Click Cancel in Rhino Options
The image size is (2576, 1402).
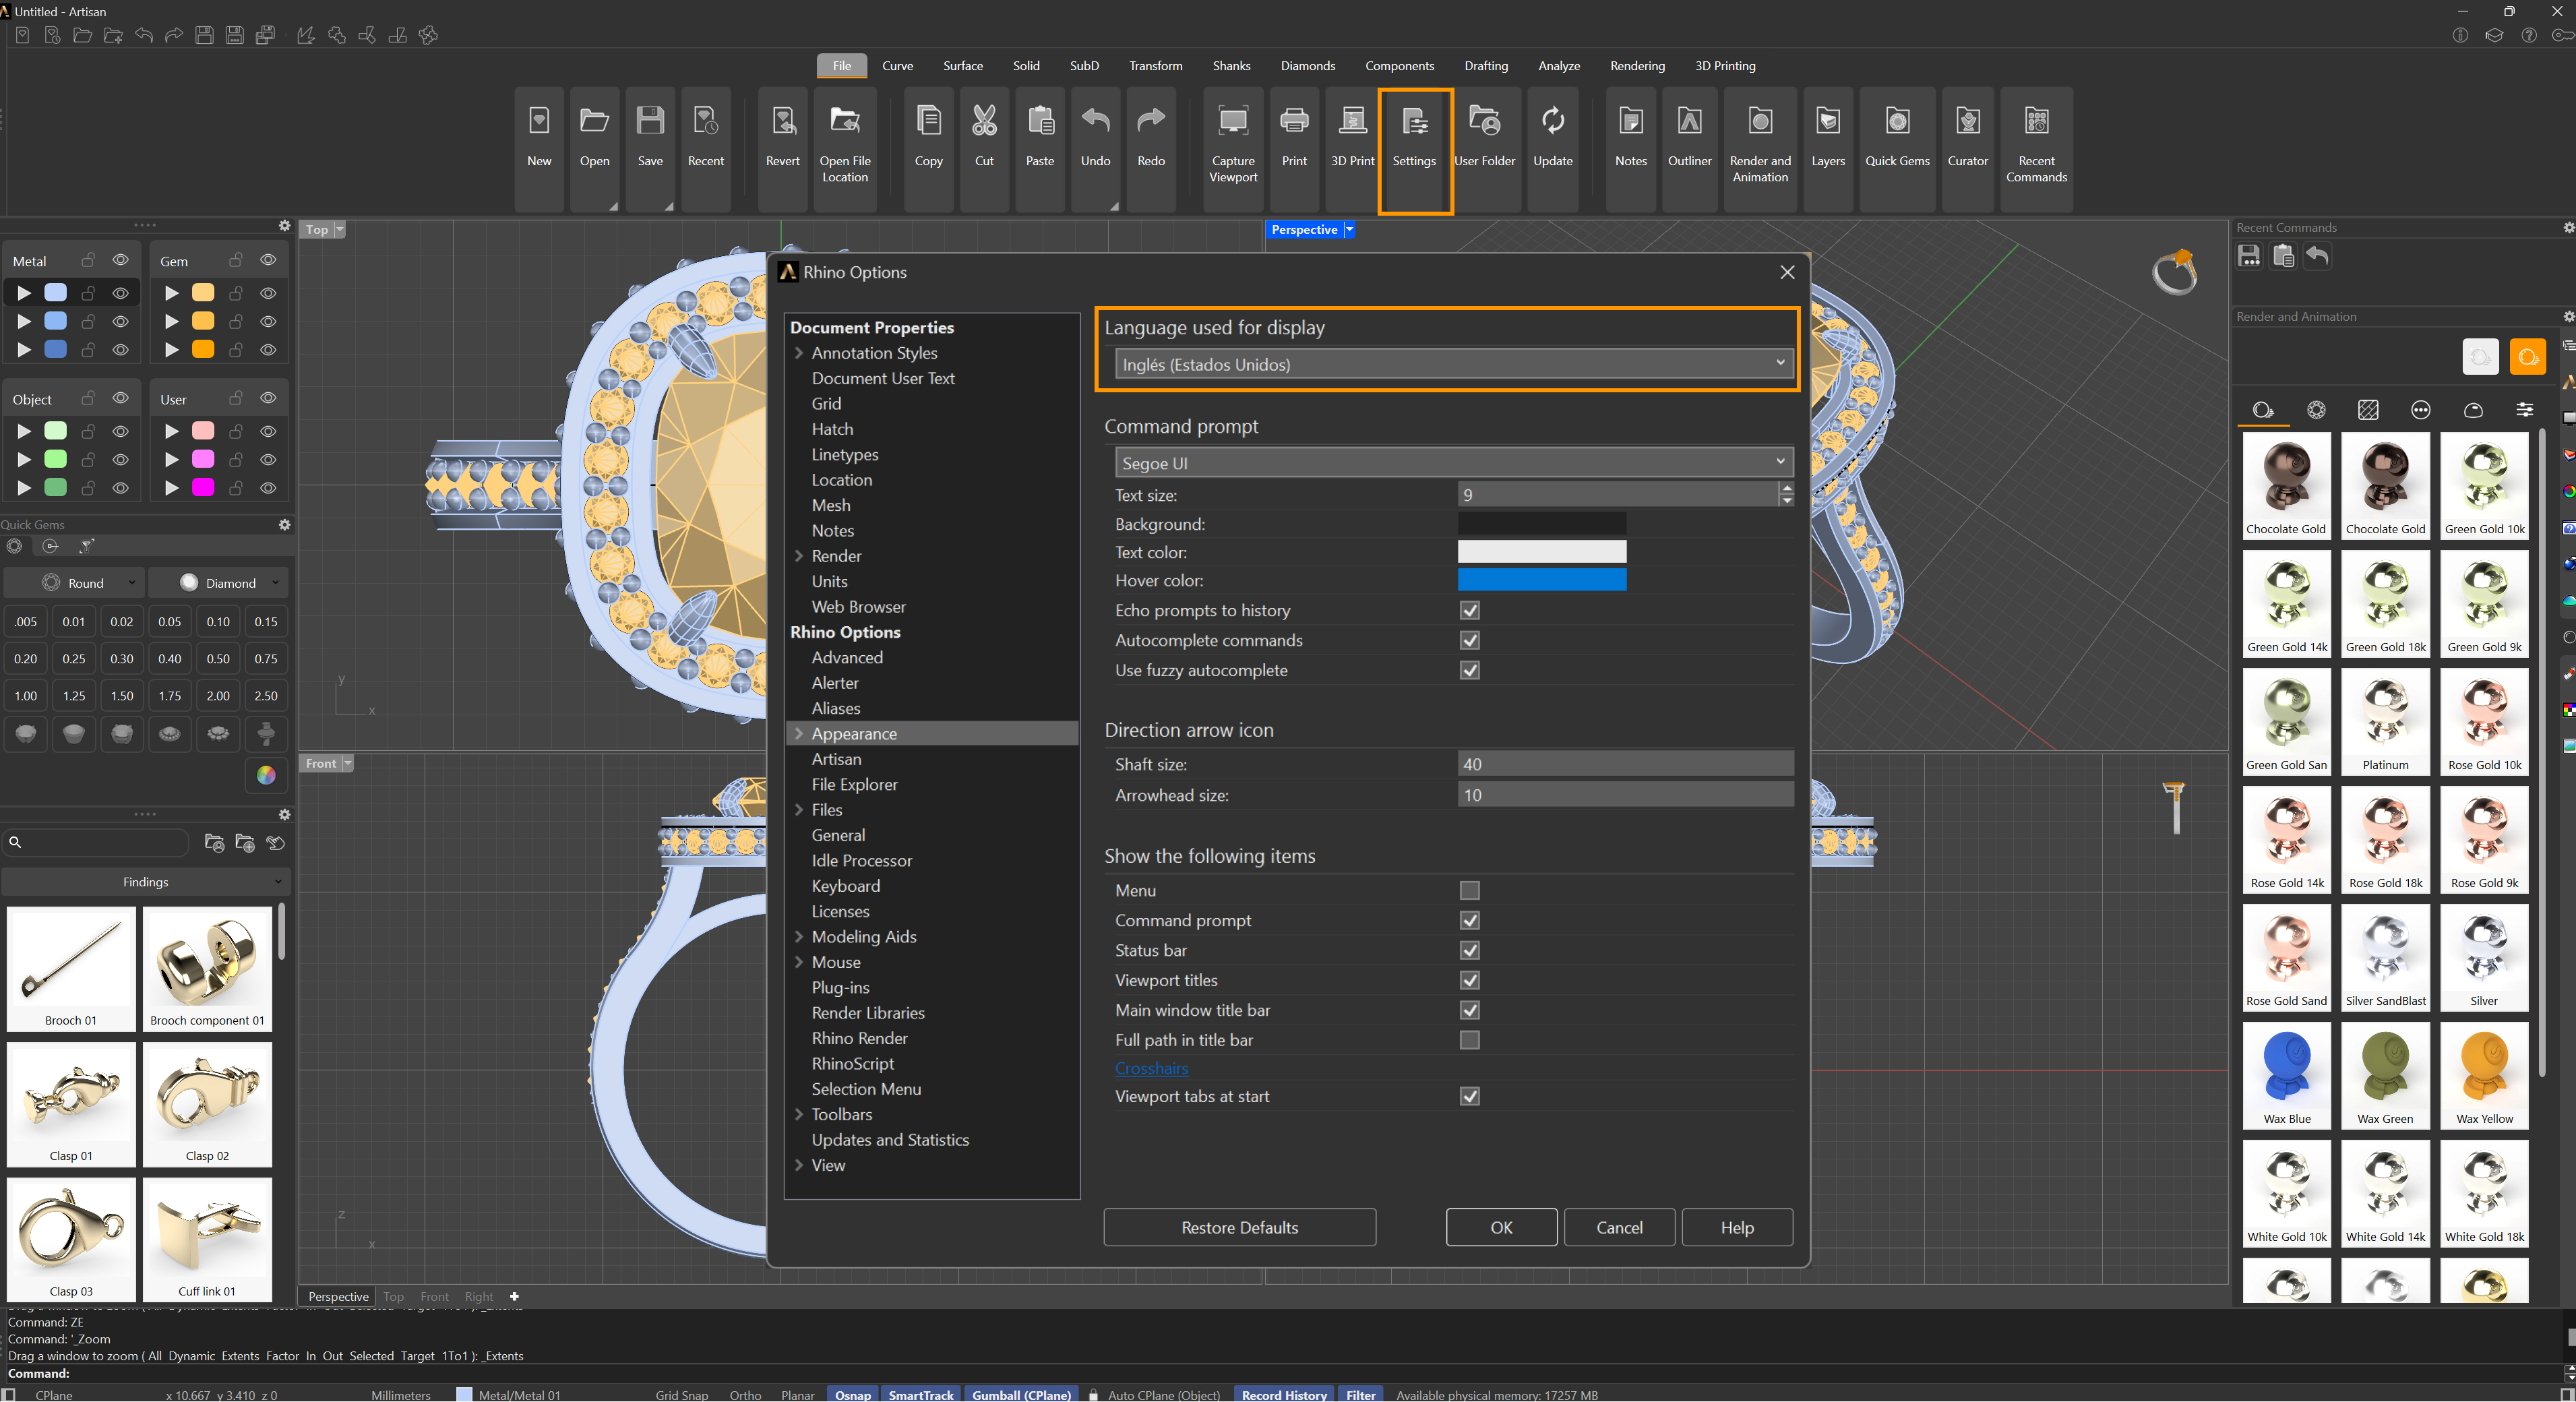click(1619, 1227)
